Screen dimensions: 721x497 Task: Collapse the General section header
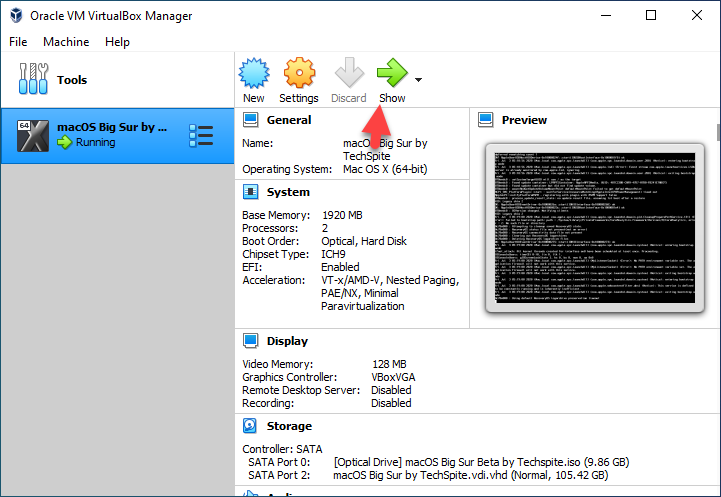pos(288,120)
